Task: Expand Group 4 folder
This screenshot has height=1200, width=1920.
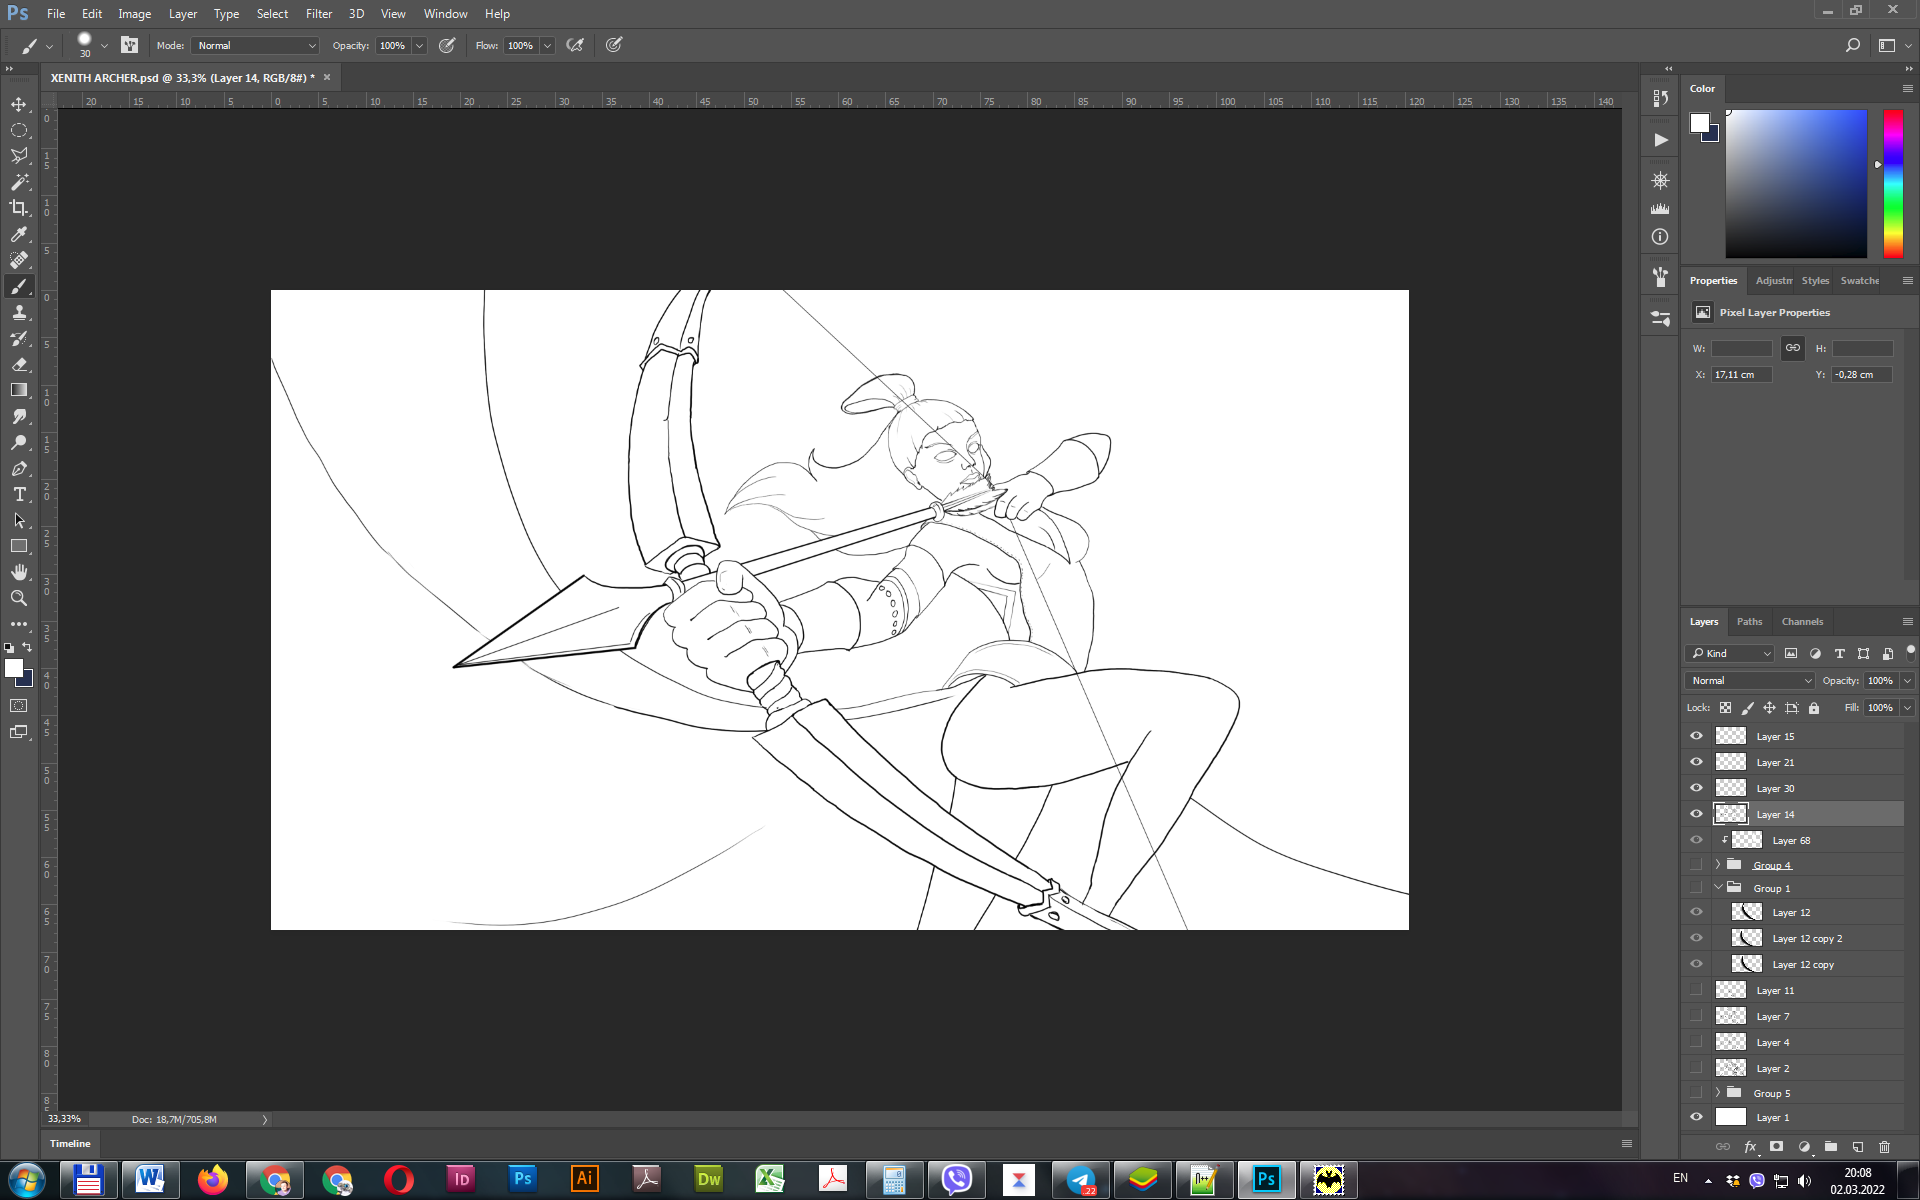Action: tap(1718, 864)
